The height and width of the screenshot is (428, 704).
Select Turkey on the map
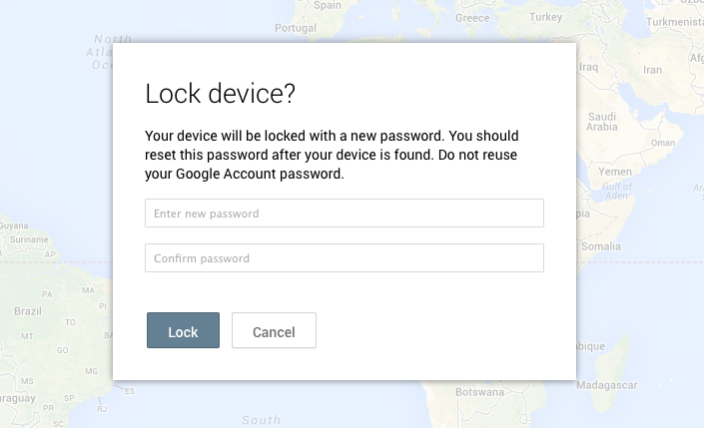(x=546, y=17)
